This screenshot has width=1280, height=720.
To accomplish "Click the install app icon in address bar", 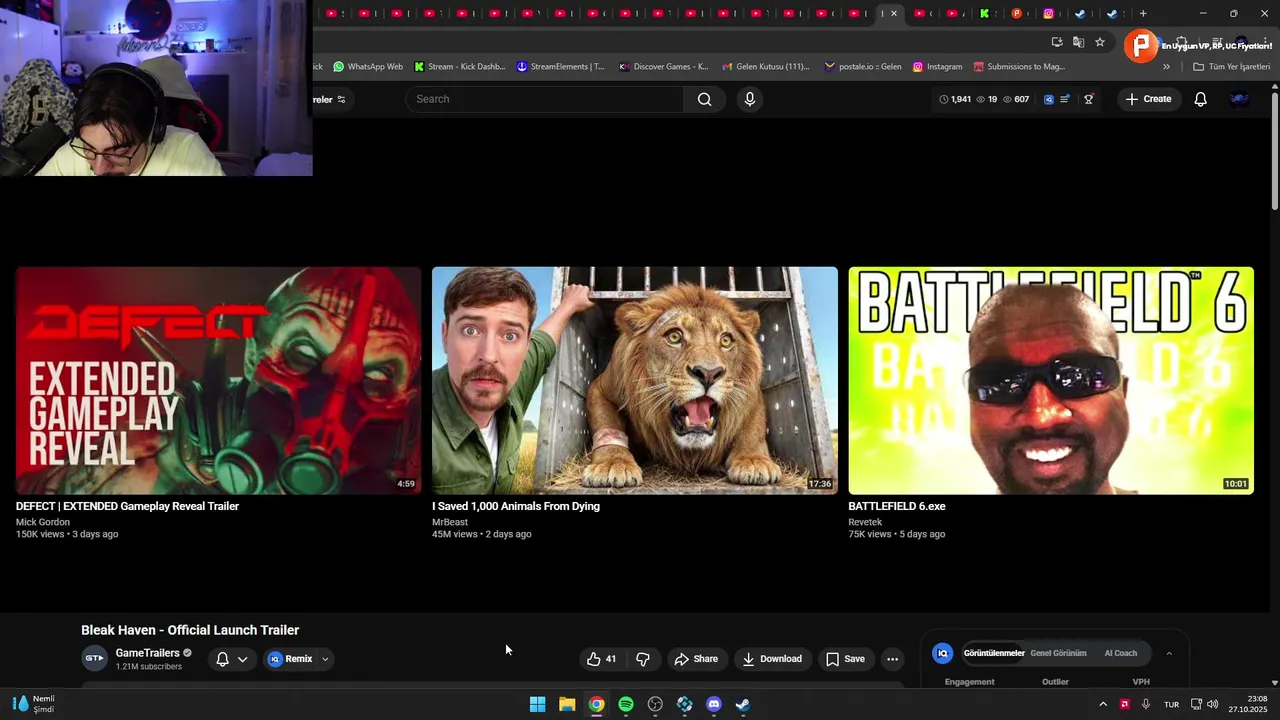I will coord(1057,42).
